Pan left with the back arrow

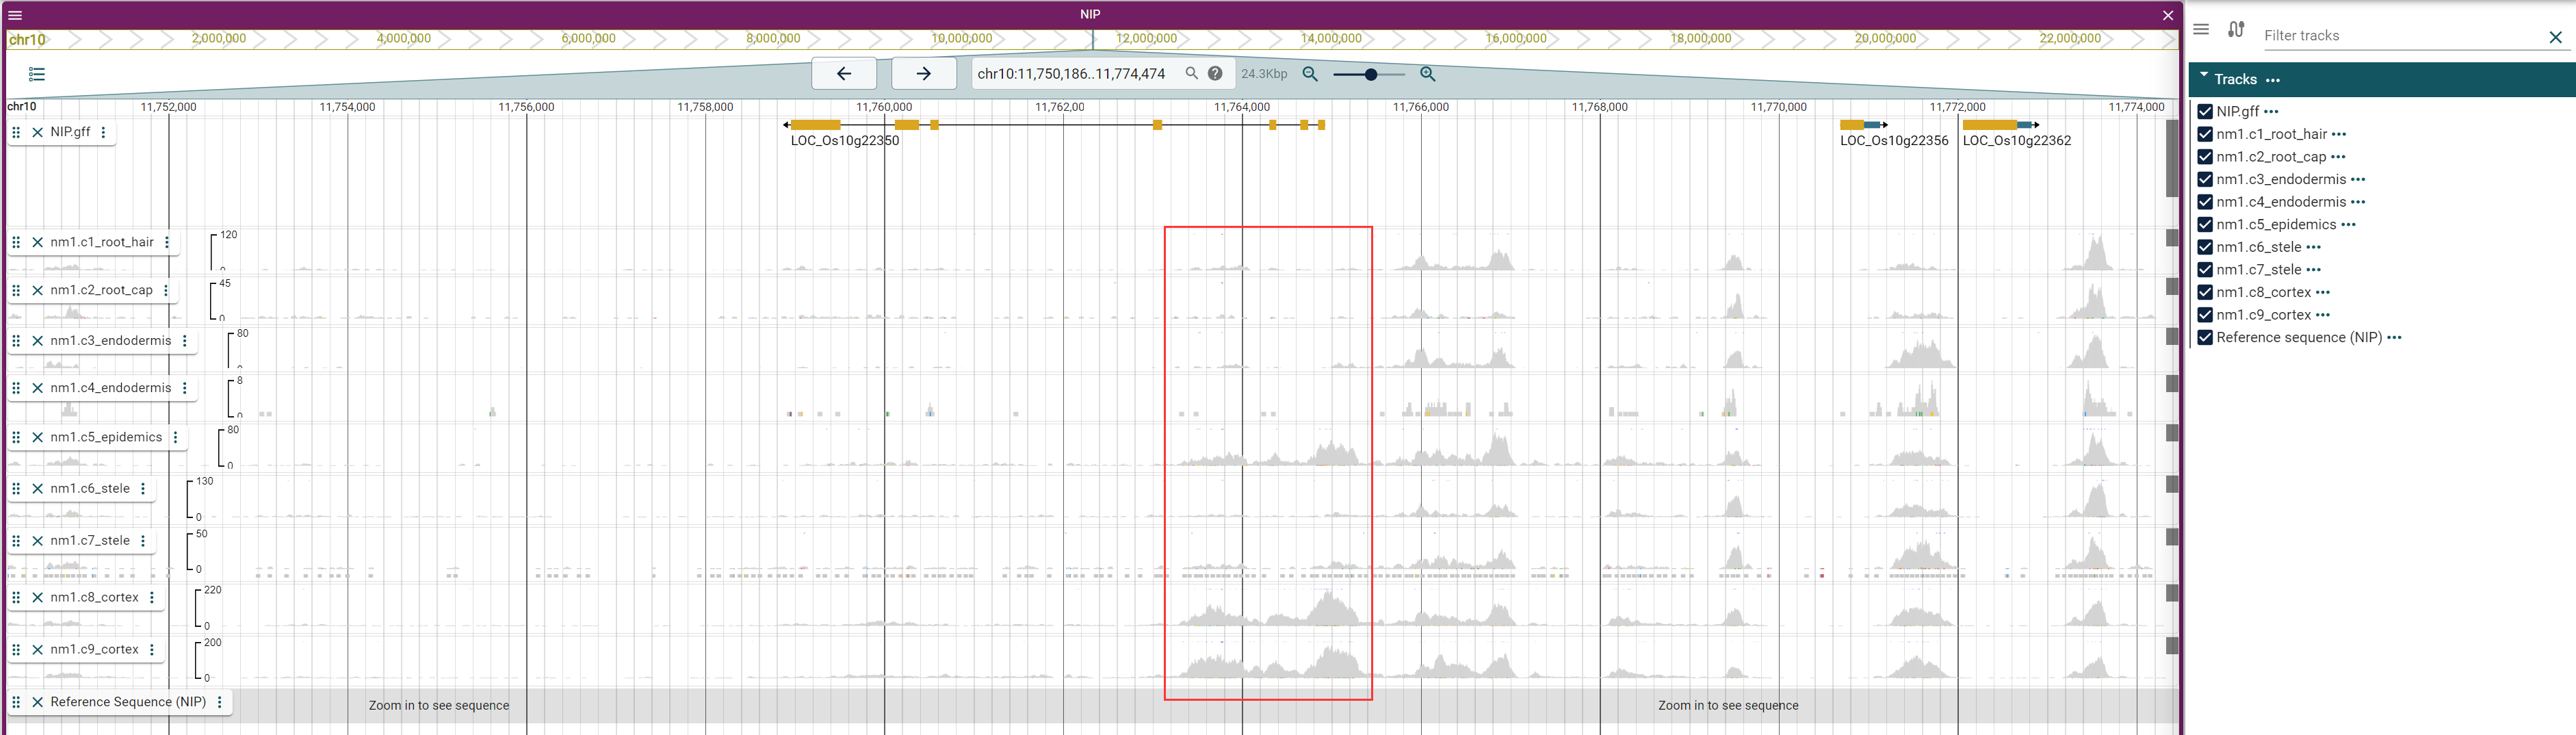843,74
